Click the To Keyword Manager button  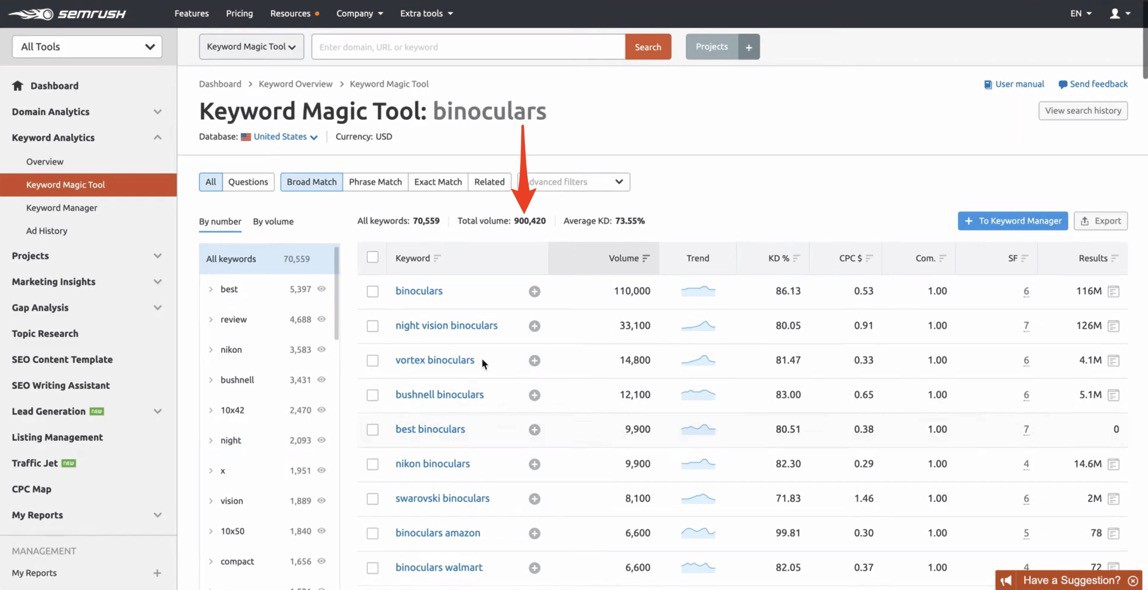1012,221
